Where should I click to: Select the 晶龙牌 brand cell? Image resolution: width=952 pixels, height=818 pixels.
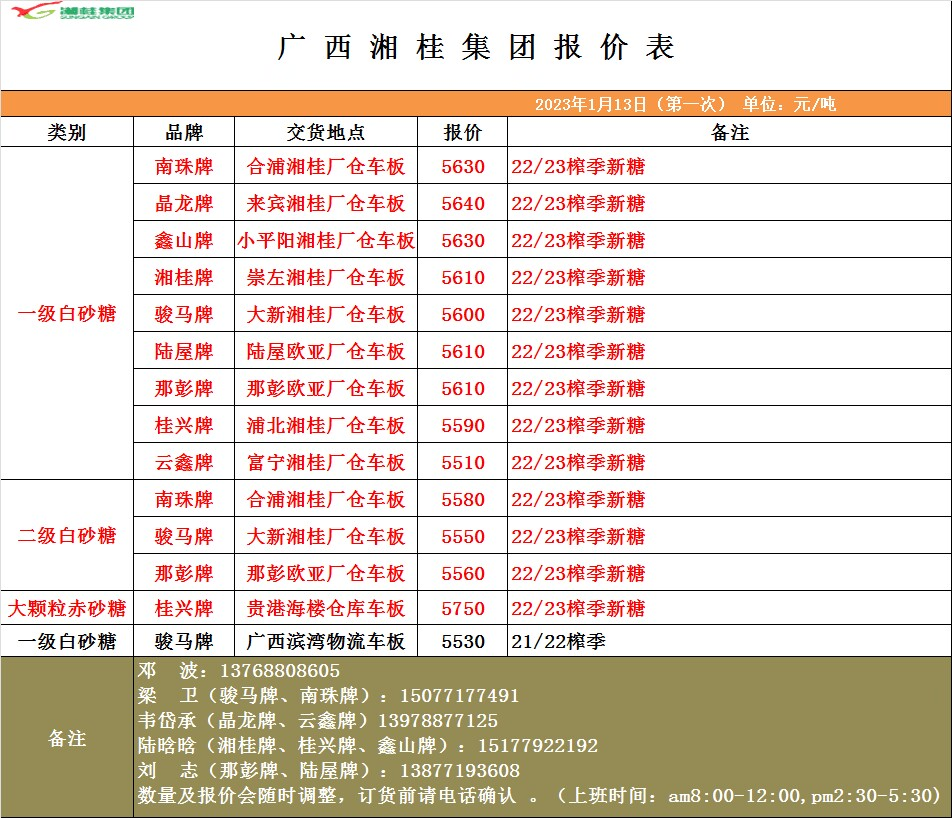tap(184, 204)
